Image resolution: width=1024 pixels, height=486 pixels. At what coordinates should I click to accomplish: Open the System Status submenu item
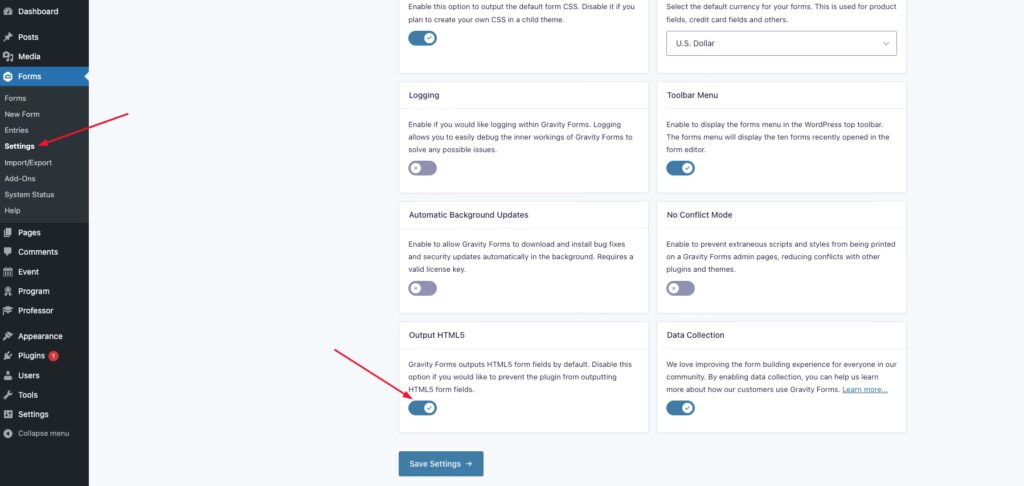coord(29,194)
